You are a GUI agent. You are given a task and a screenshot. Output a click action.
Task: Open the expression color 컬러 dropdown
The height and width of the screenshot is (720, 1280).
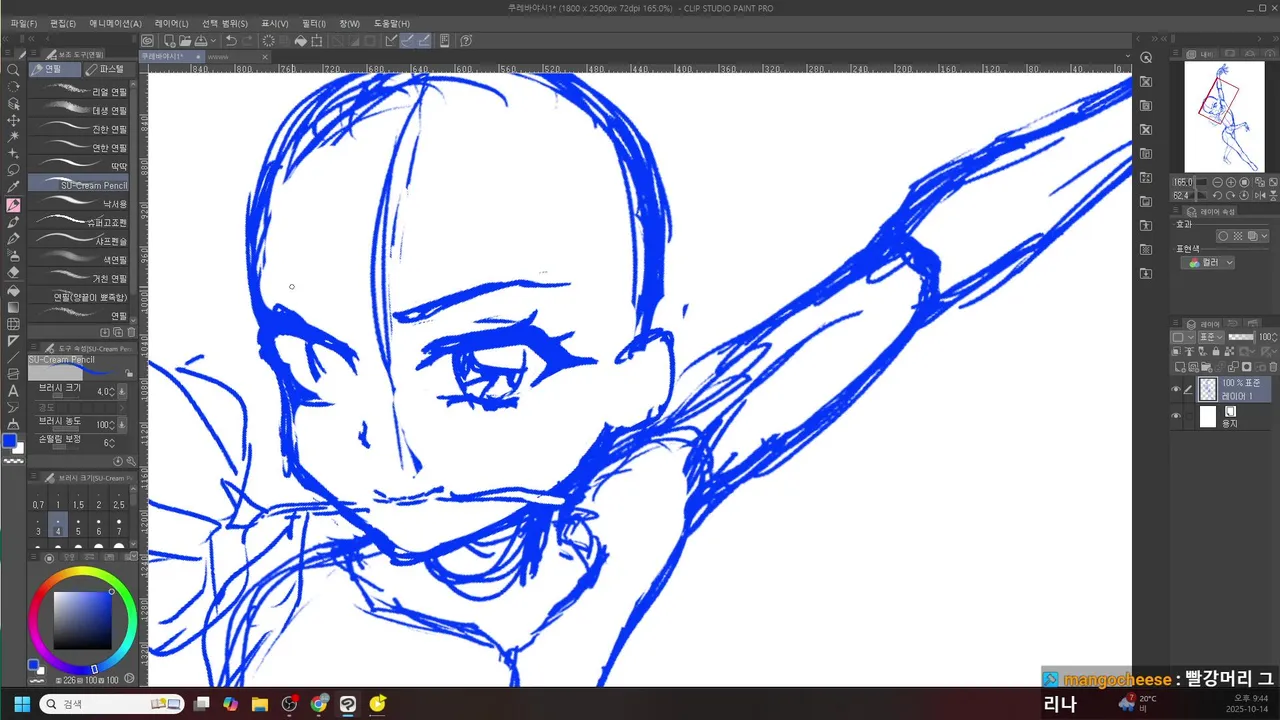point(1208,263)
